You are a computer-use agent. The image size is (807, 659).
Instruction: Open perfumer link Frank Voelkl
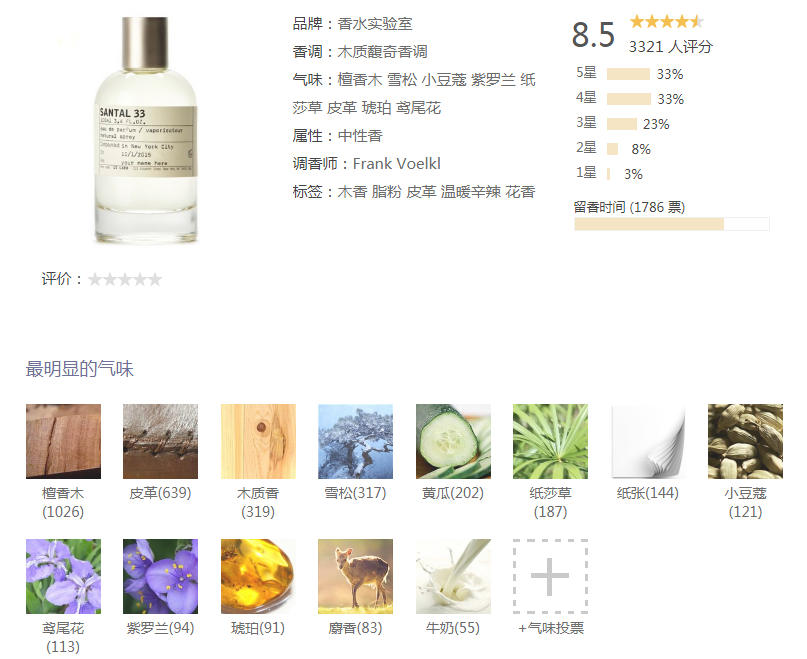click(396, 164)
